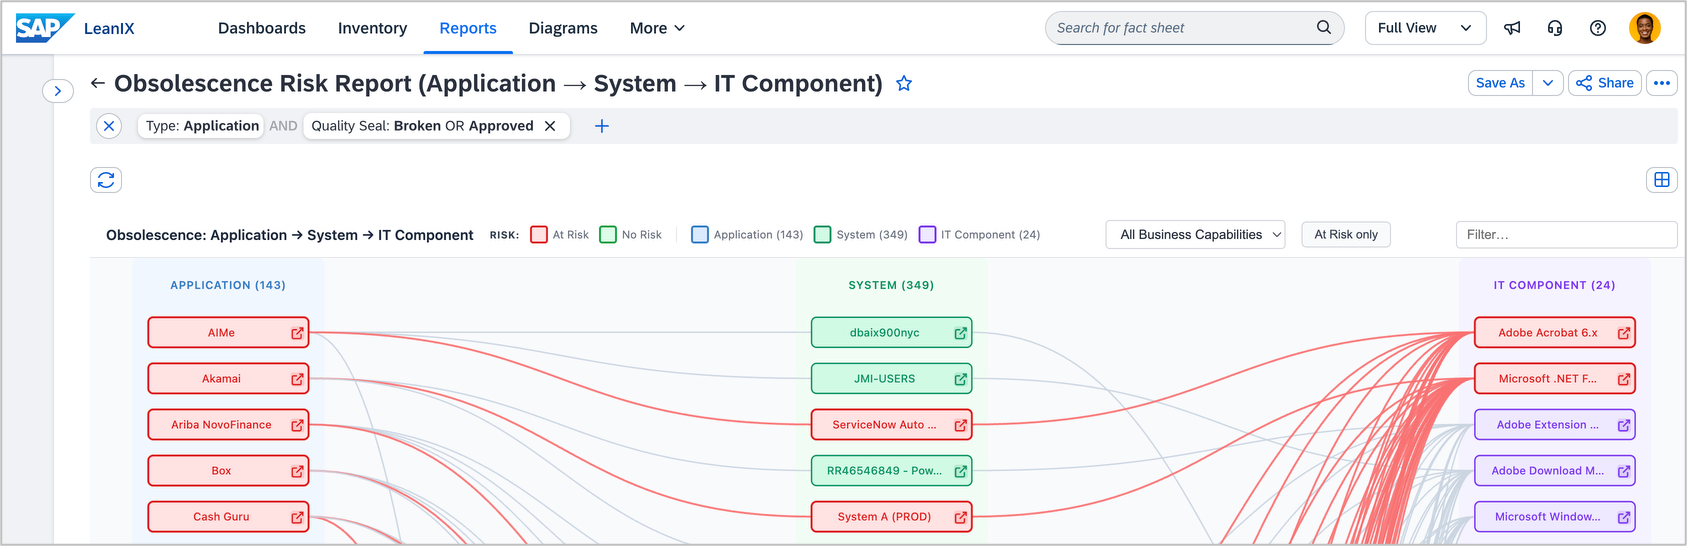Open the SAP LeanIX home logo
Screen dimensions: 1688x546
(75, 28)
